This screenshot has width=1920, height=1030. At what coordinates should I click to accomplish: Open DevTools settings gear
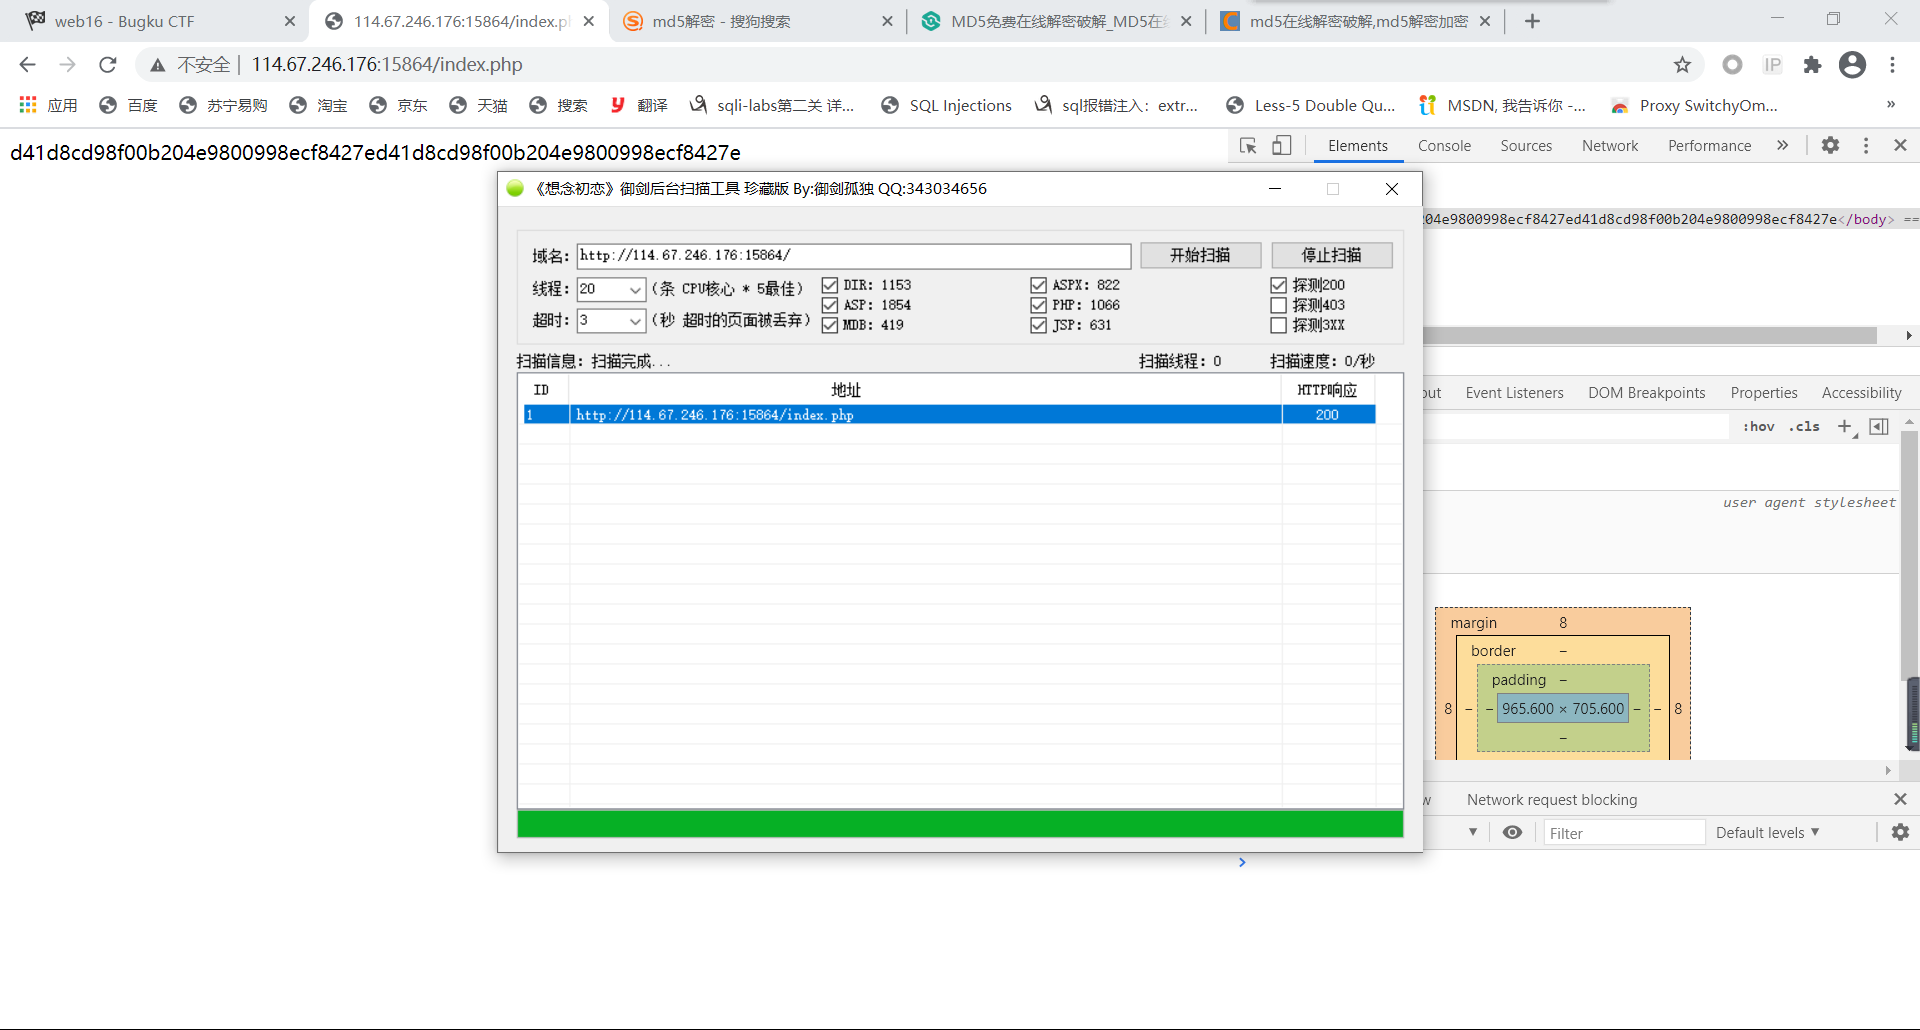[x=1830, y=146]
